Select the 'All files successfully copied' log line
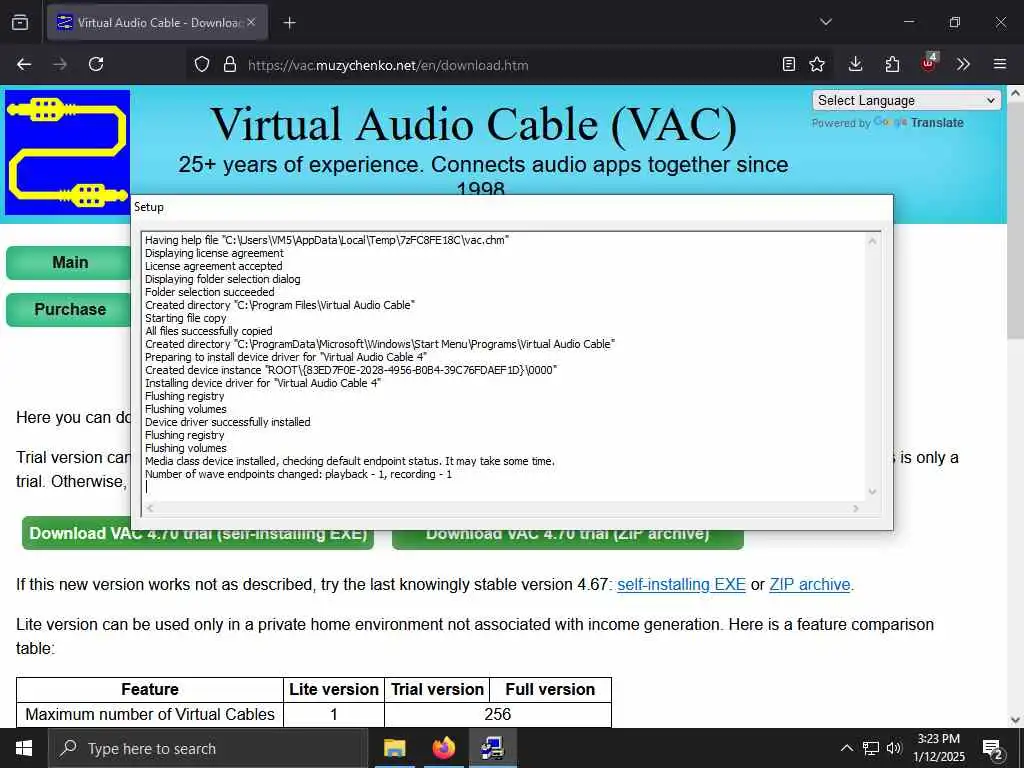 [208, 331]
